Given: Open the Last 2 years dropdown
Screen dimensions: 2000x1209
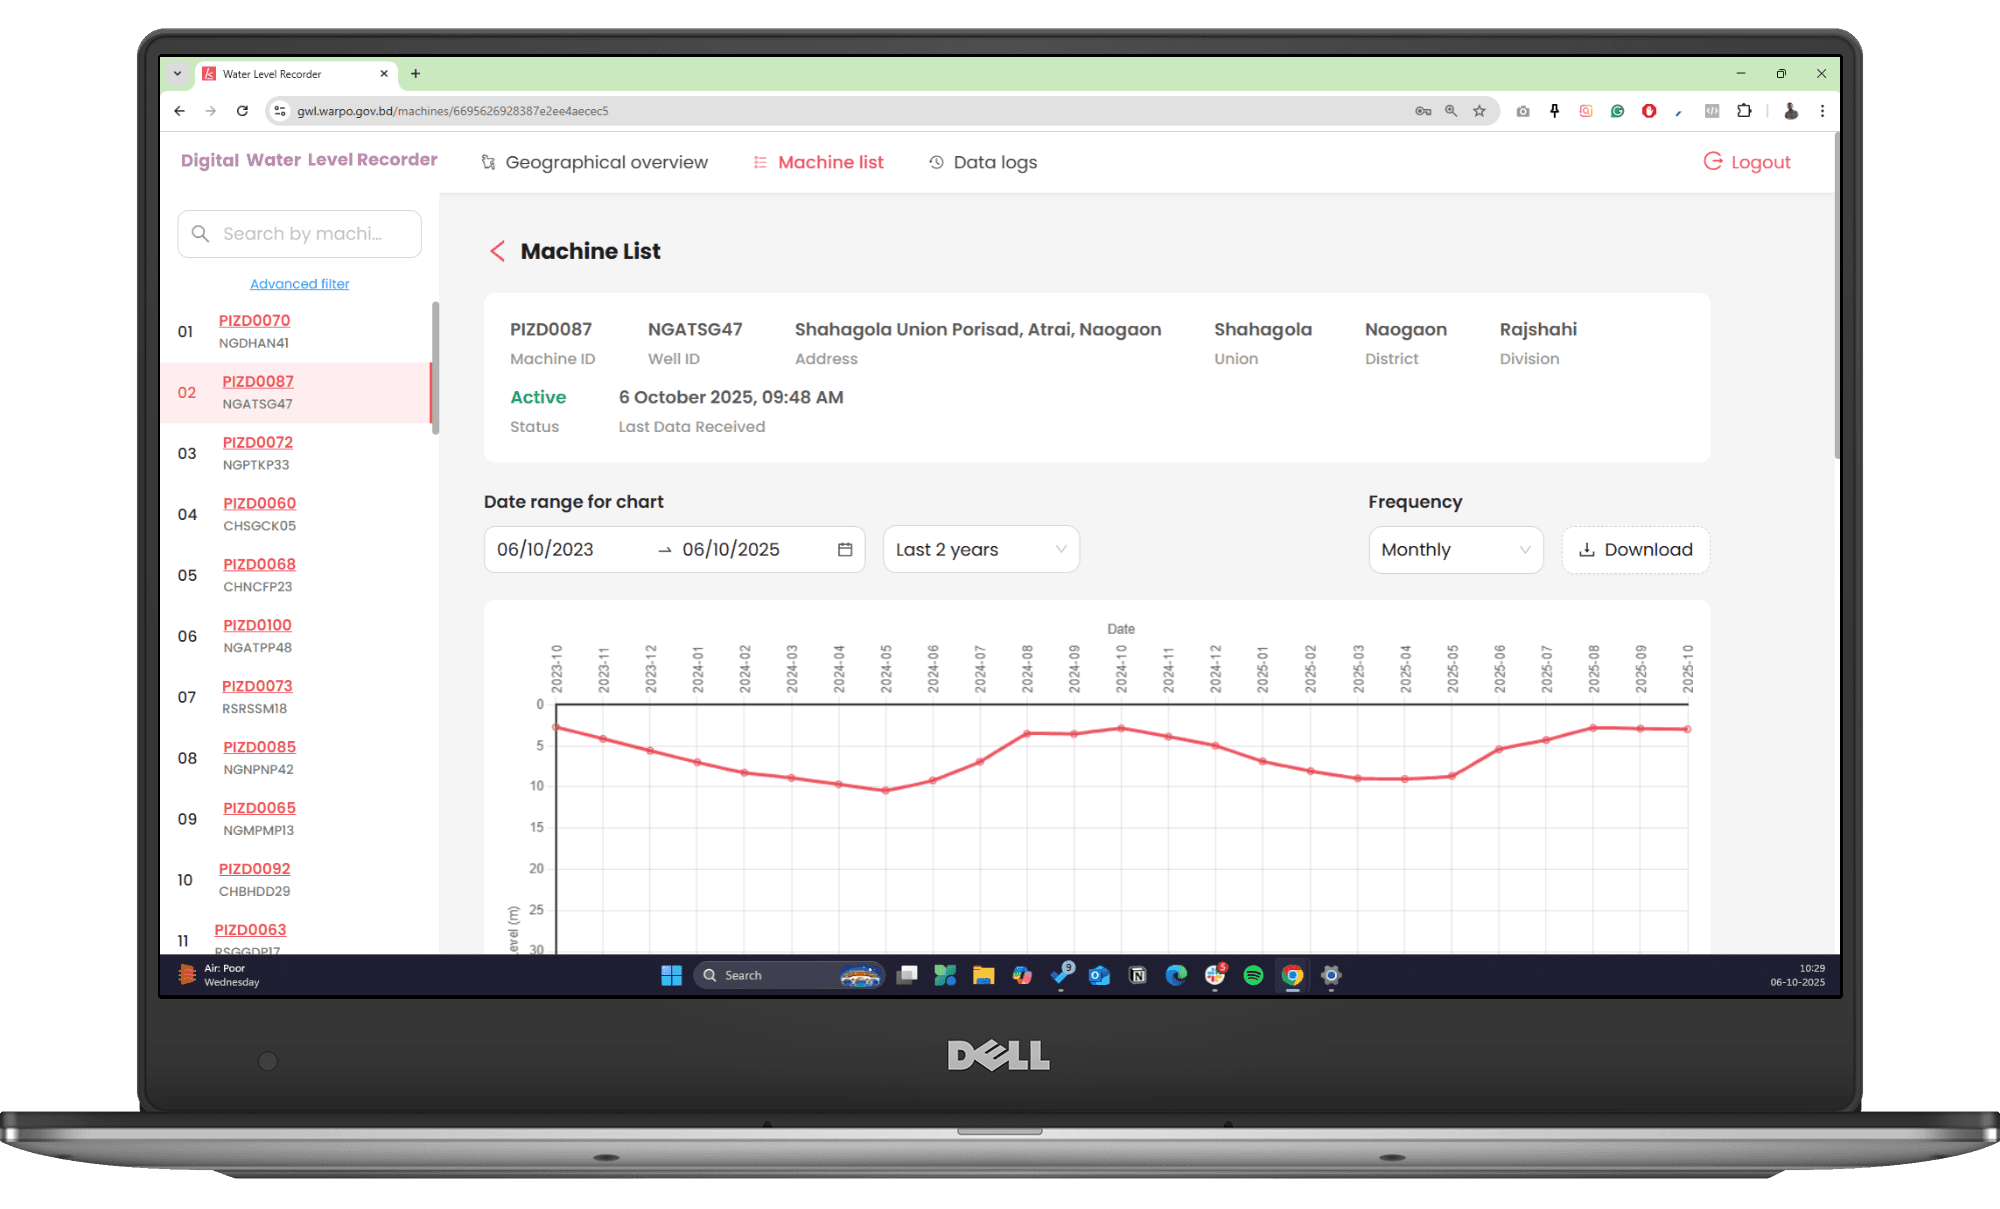Looking at the screenshot, I should [x=980, y=549].
